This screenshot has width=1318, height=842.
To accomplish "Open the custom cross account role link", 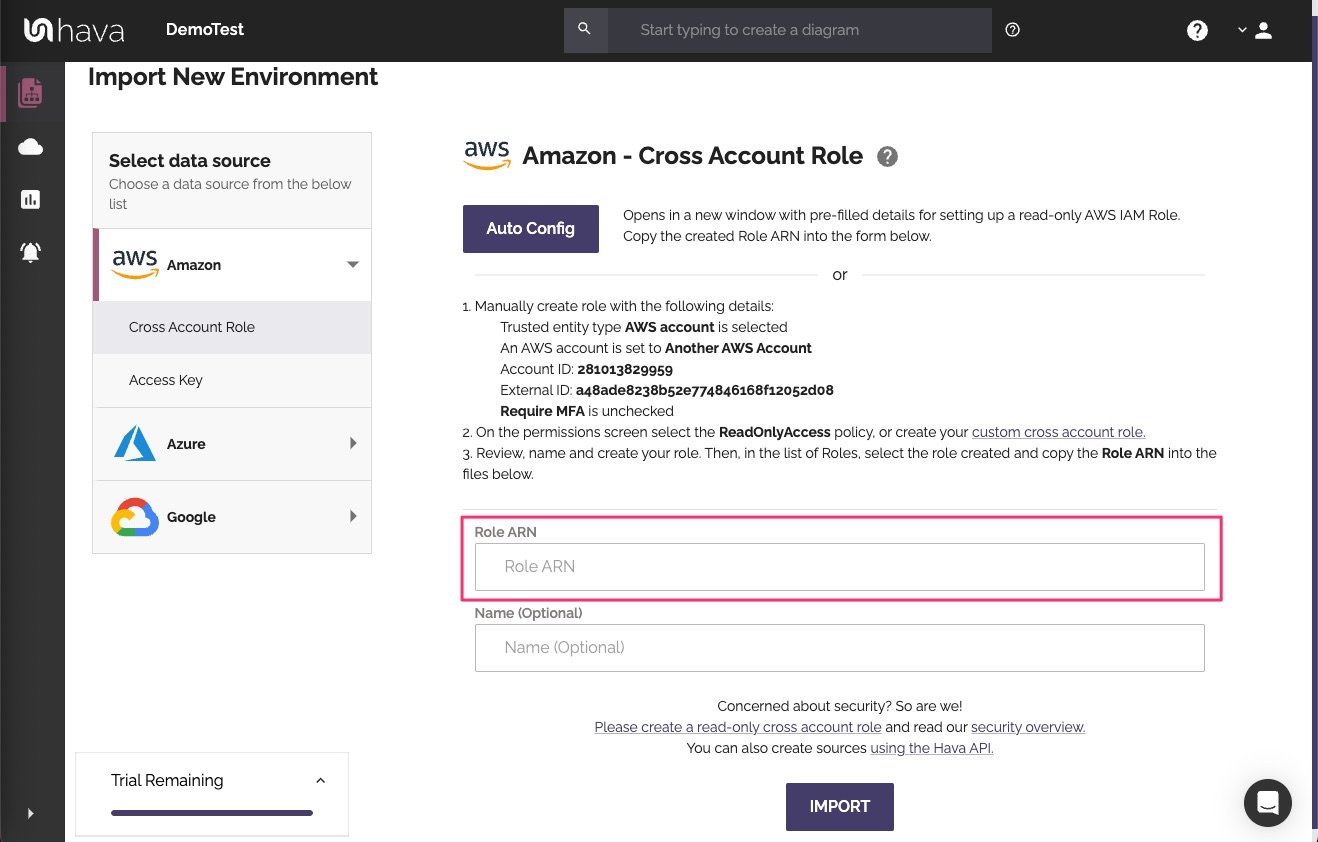I will [x=1058, y=432].
